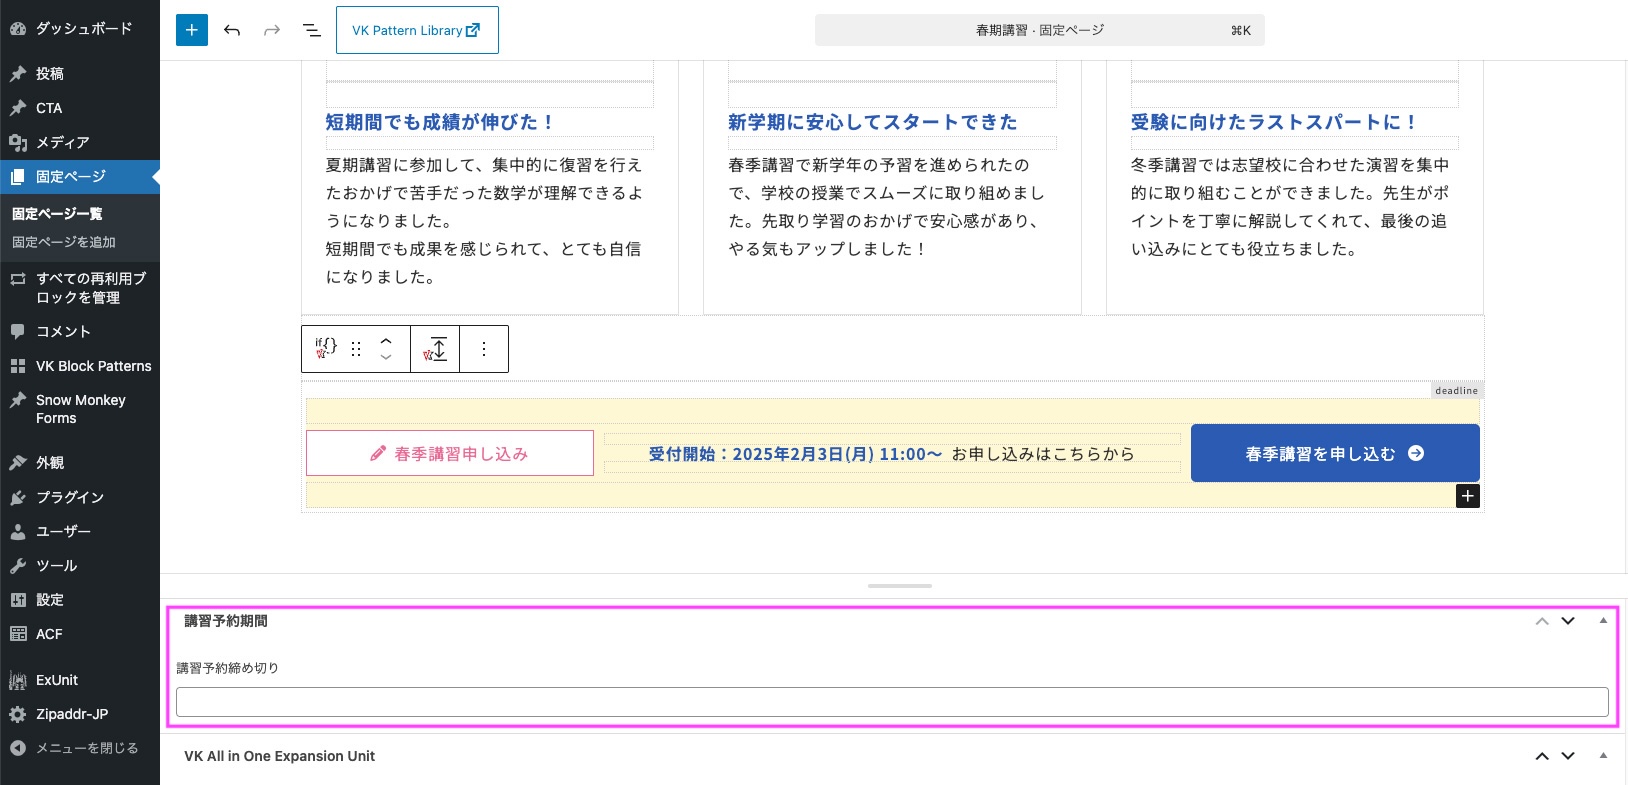Click the blue block inserter plus button

point(192,30)
